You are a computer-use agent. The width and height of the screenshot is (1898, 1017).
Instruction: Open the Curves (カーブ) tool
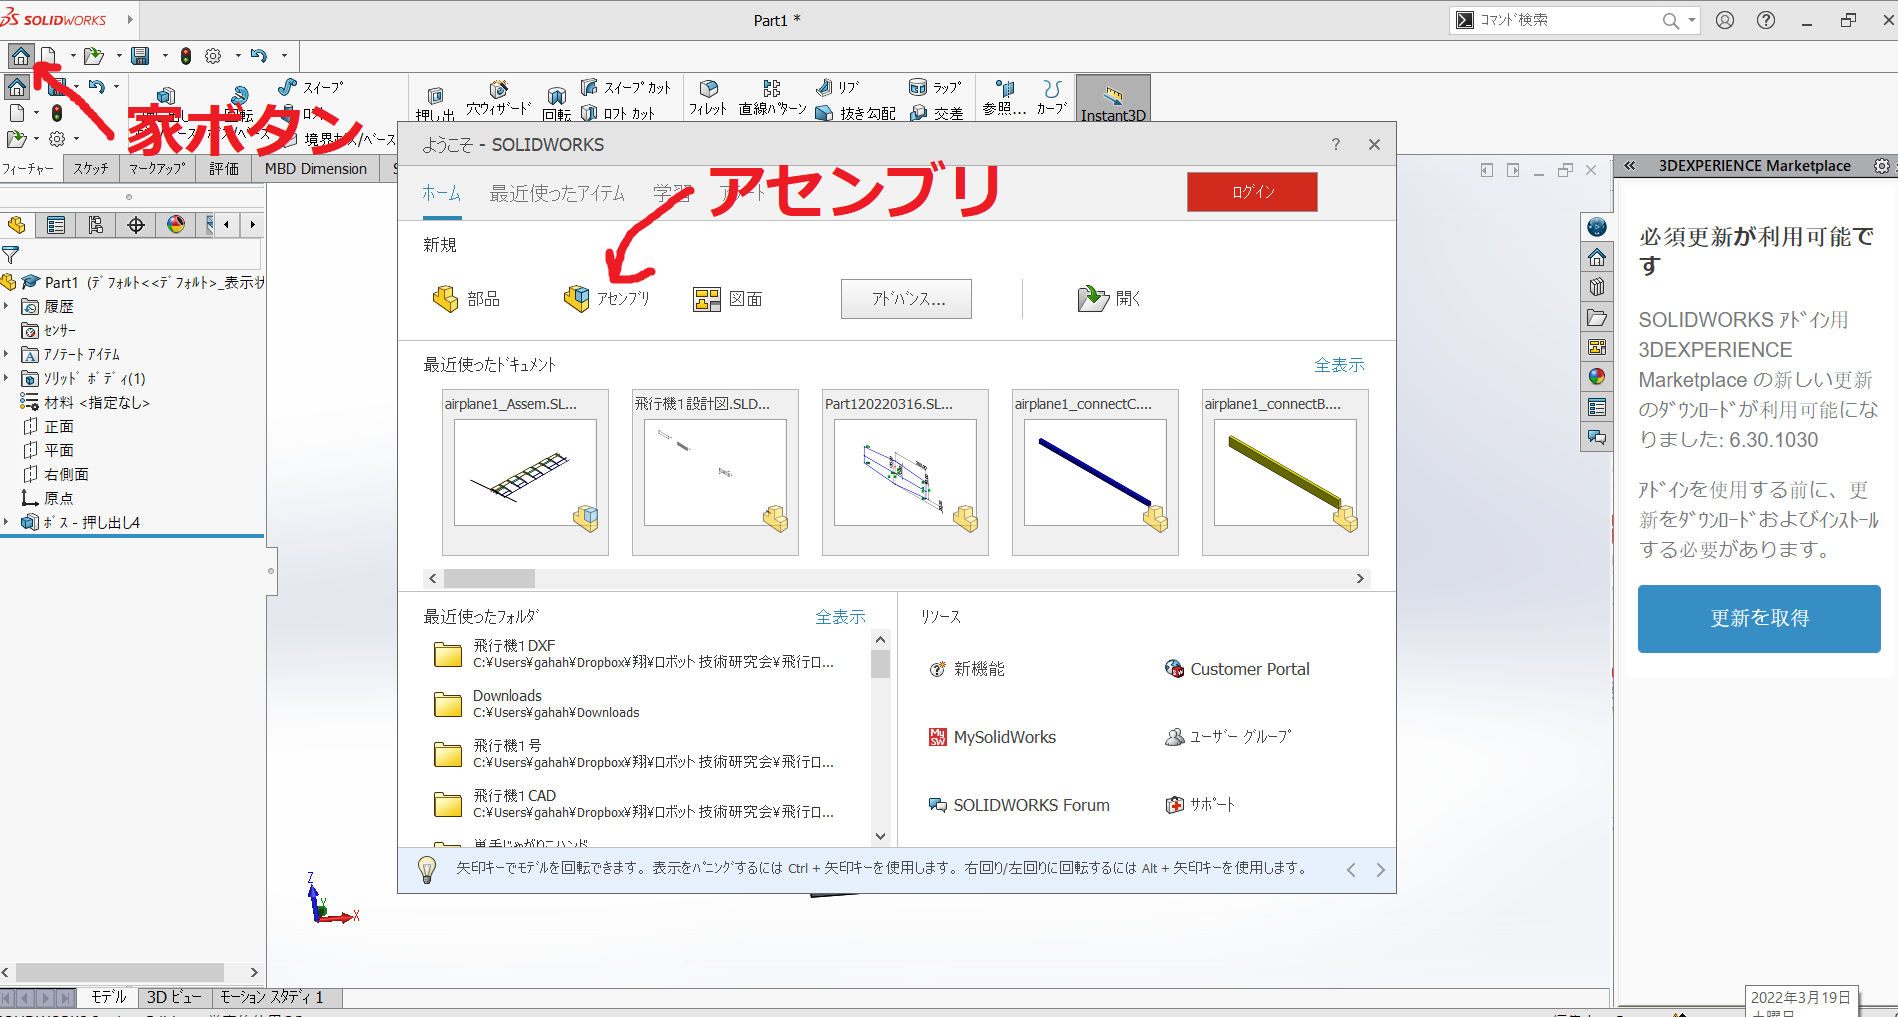click(x=1052, y=98)
